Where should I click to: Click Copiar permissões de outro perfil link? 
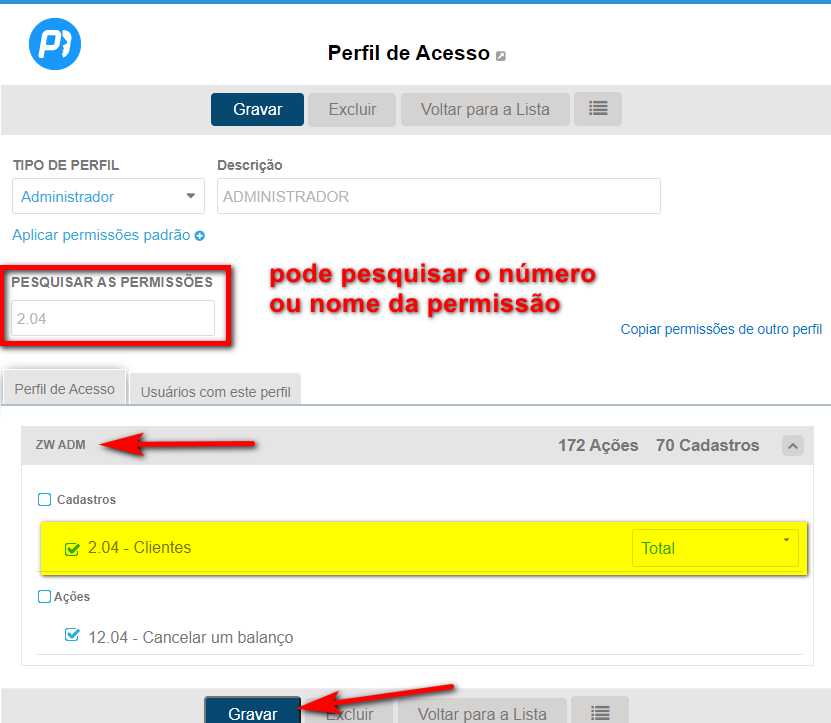point(721,329)
